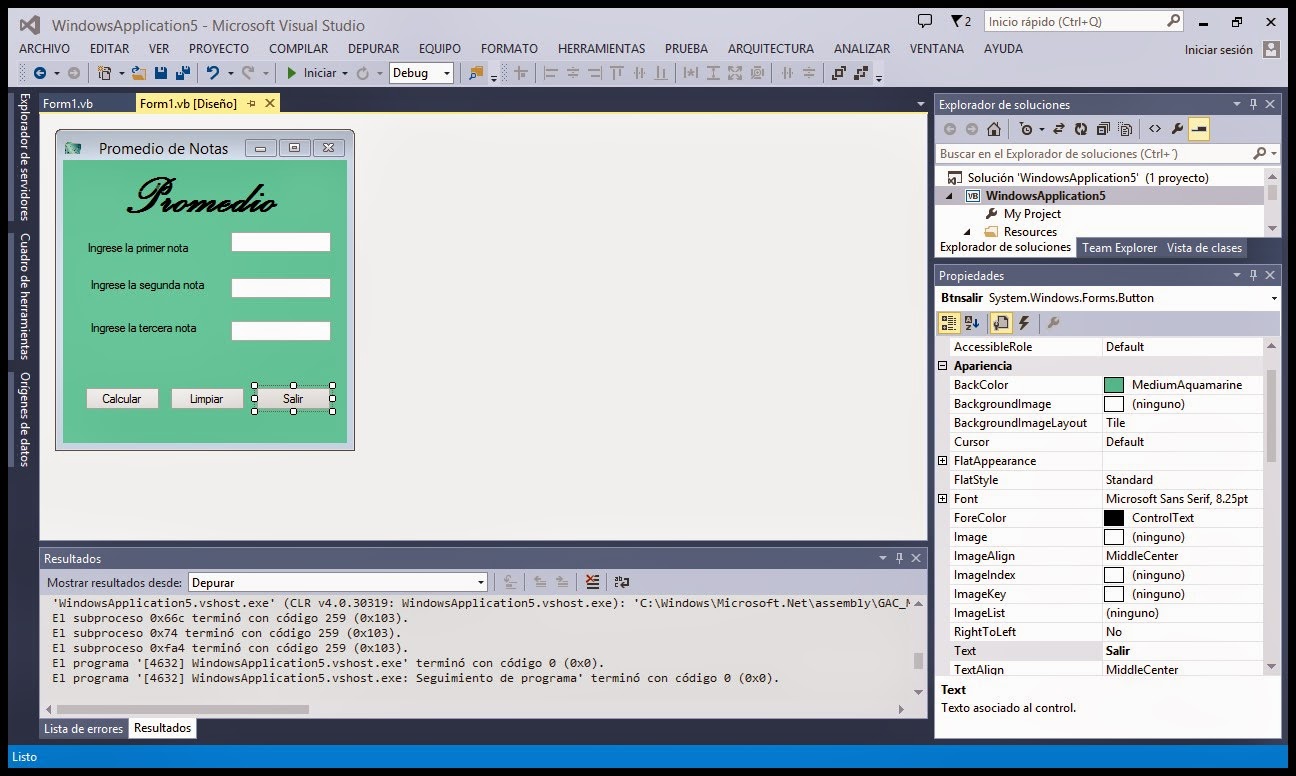Viewport: 1296px width, 776px height.
Task: Click the Refresh icon in Solution Explorer
Action: pos(1081,128)
